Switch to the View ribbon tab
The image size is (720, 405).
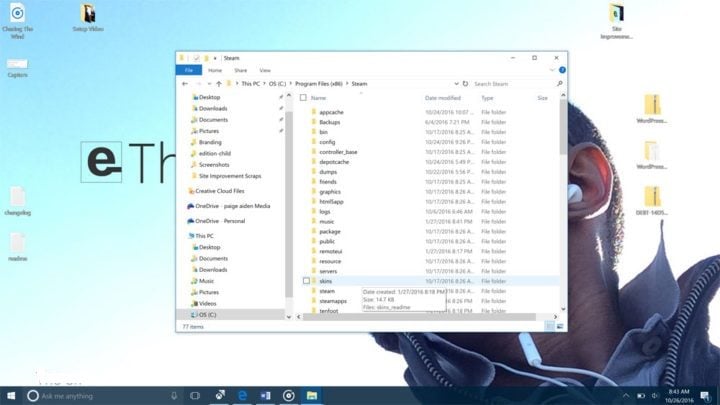point(265,70)
